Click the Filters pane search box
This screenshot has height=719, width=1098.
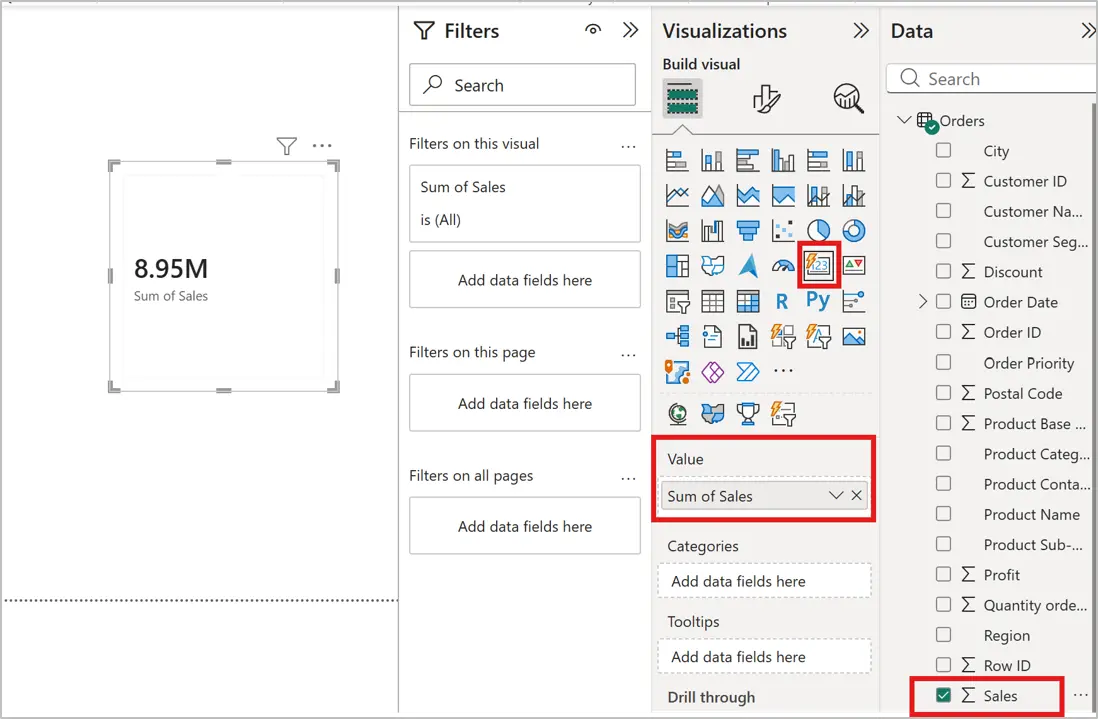(522, 85)
